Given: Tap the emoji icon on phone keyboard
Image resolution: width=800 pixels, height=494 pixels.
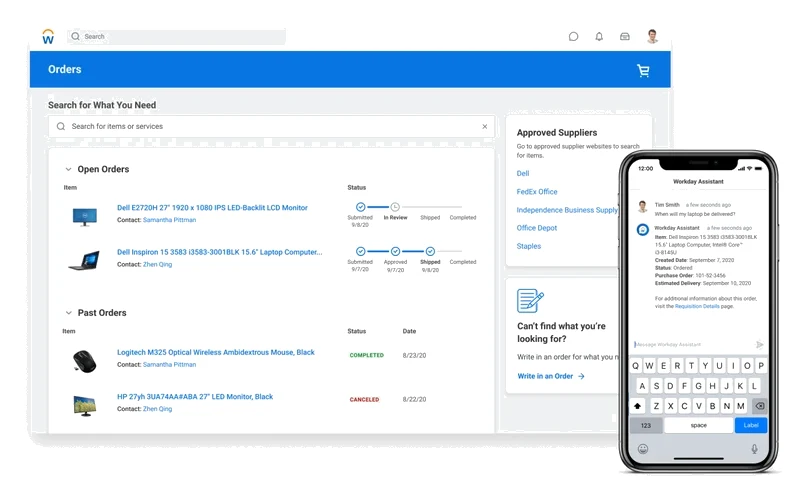Looking at the screenshot, I should [643, 449].
